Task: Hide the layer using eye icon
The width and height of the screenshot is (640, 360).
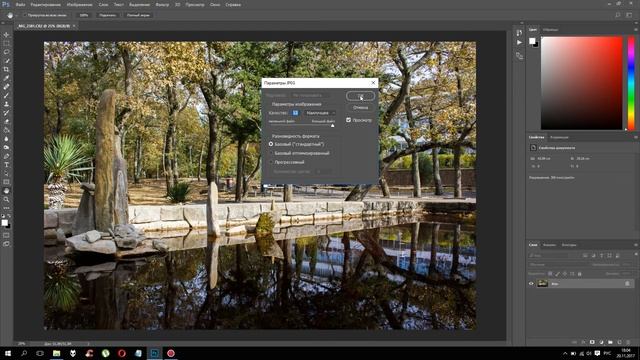Action: [x=531, y=284]
